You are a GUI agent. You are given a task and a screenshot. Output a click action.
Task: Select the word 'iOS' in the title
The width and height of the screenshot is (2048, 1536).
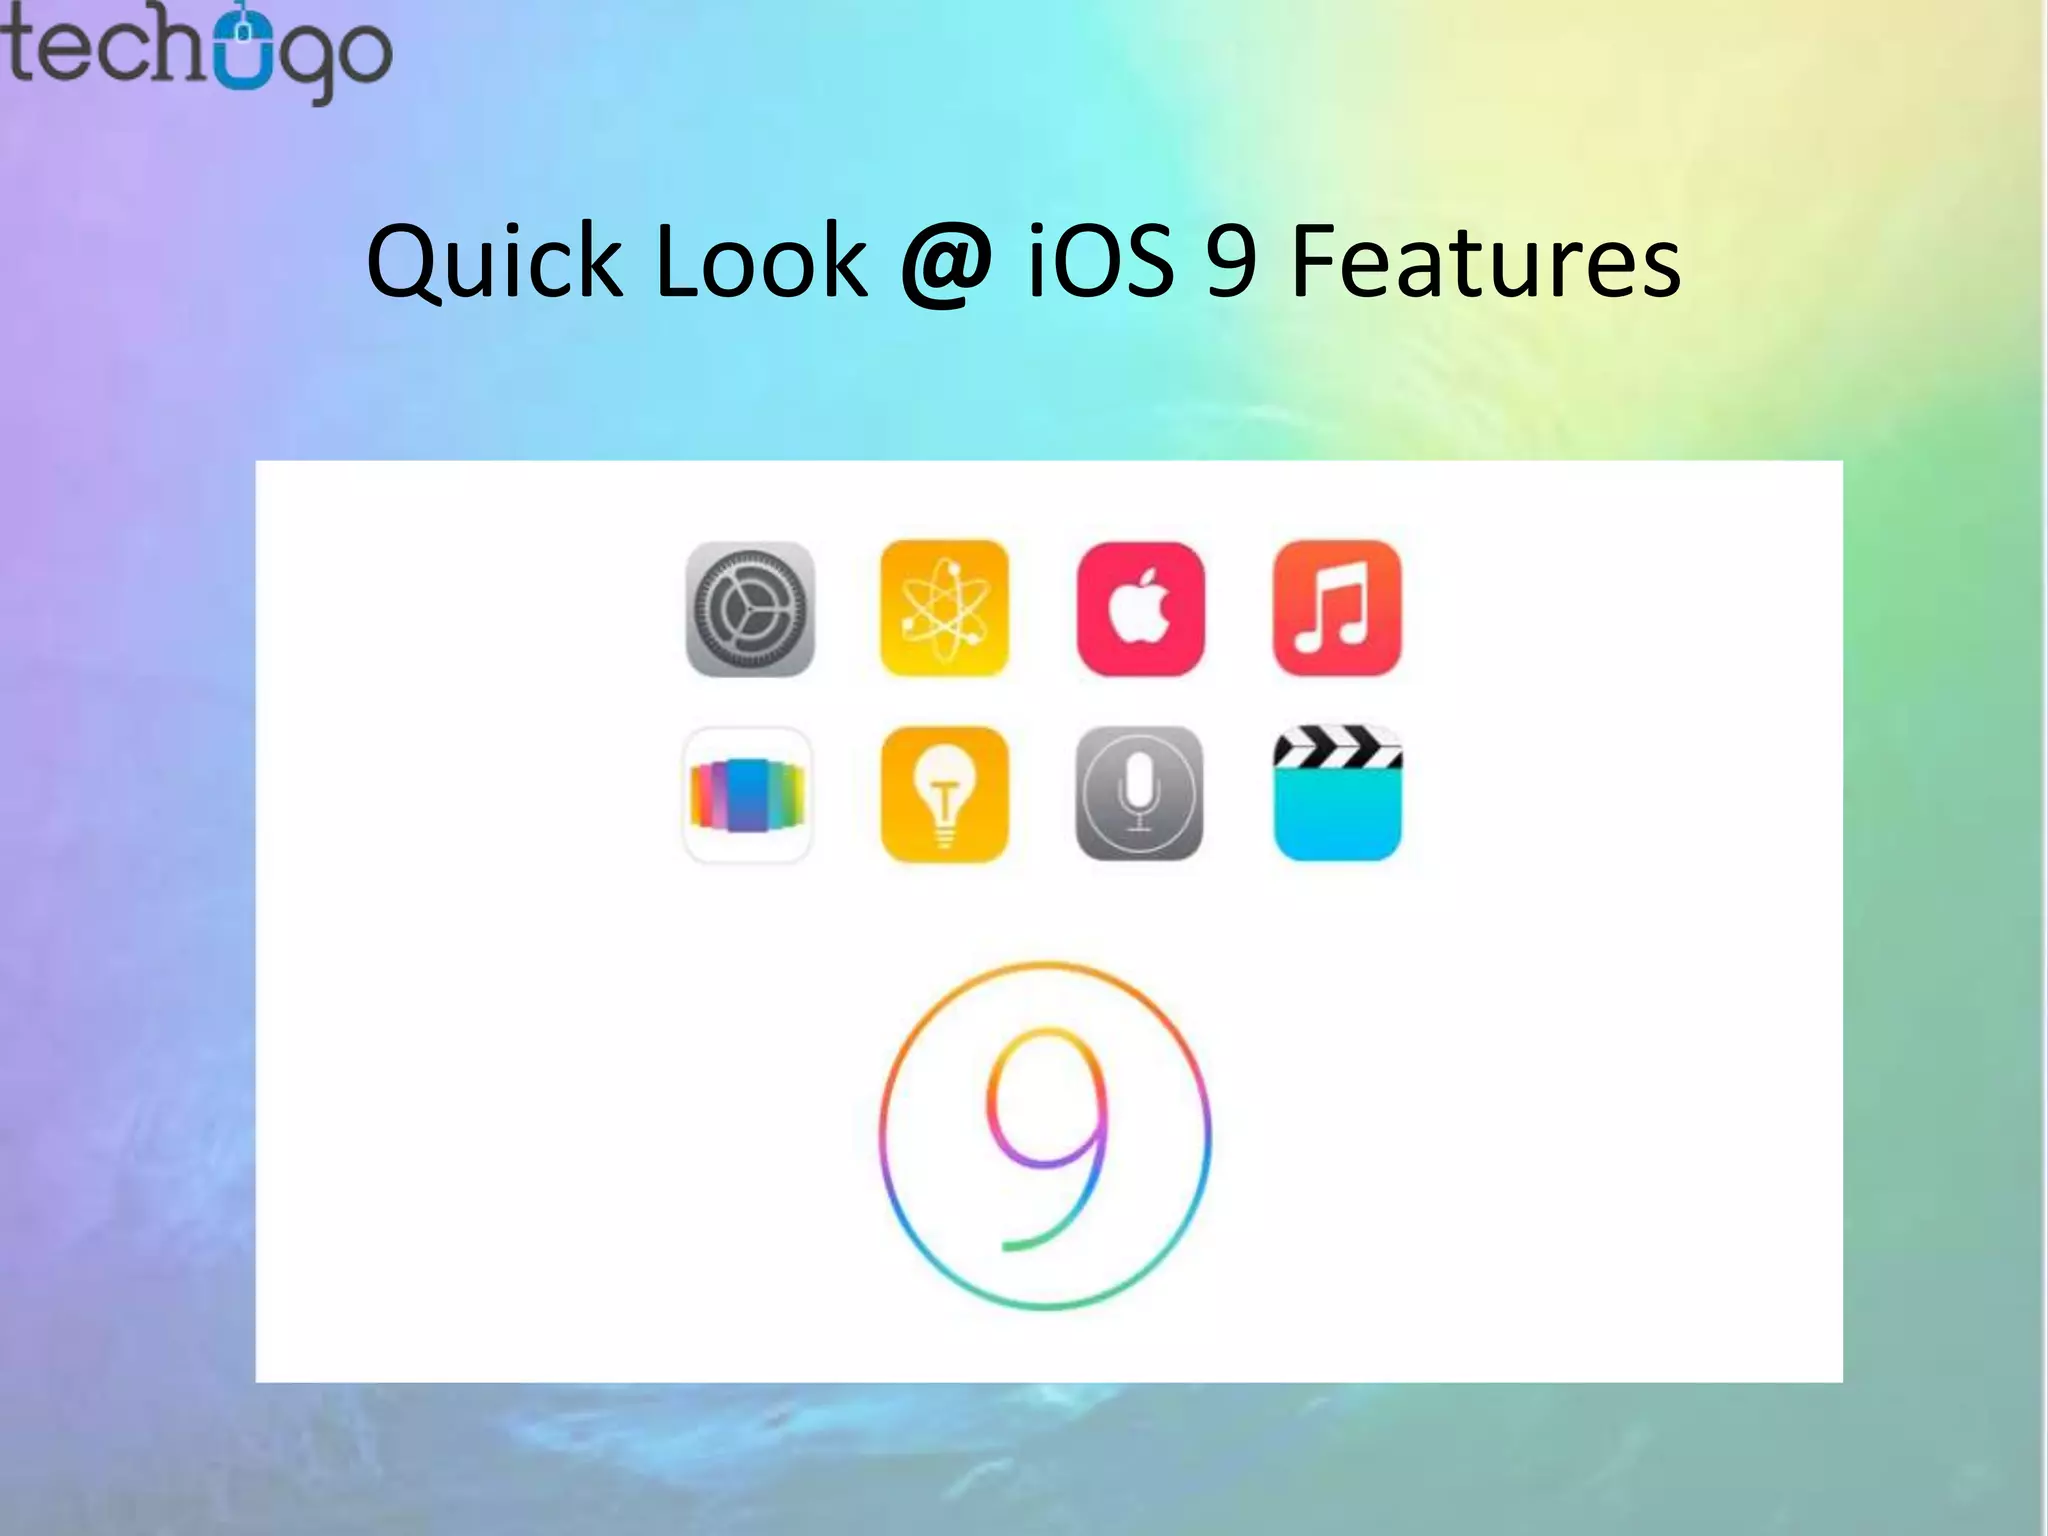click(1101, 260)
